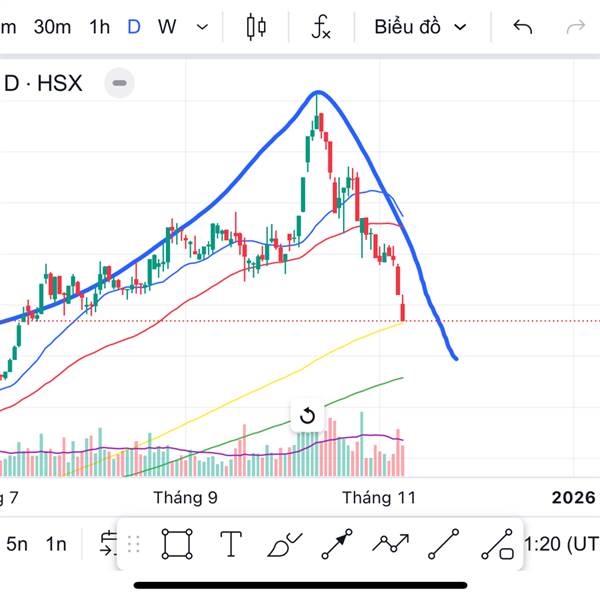Switch to the 30m timeframe
Screen dimensions: 600x600
click(x=52, y=27)
